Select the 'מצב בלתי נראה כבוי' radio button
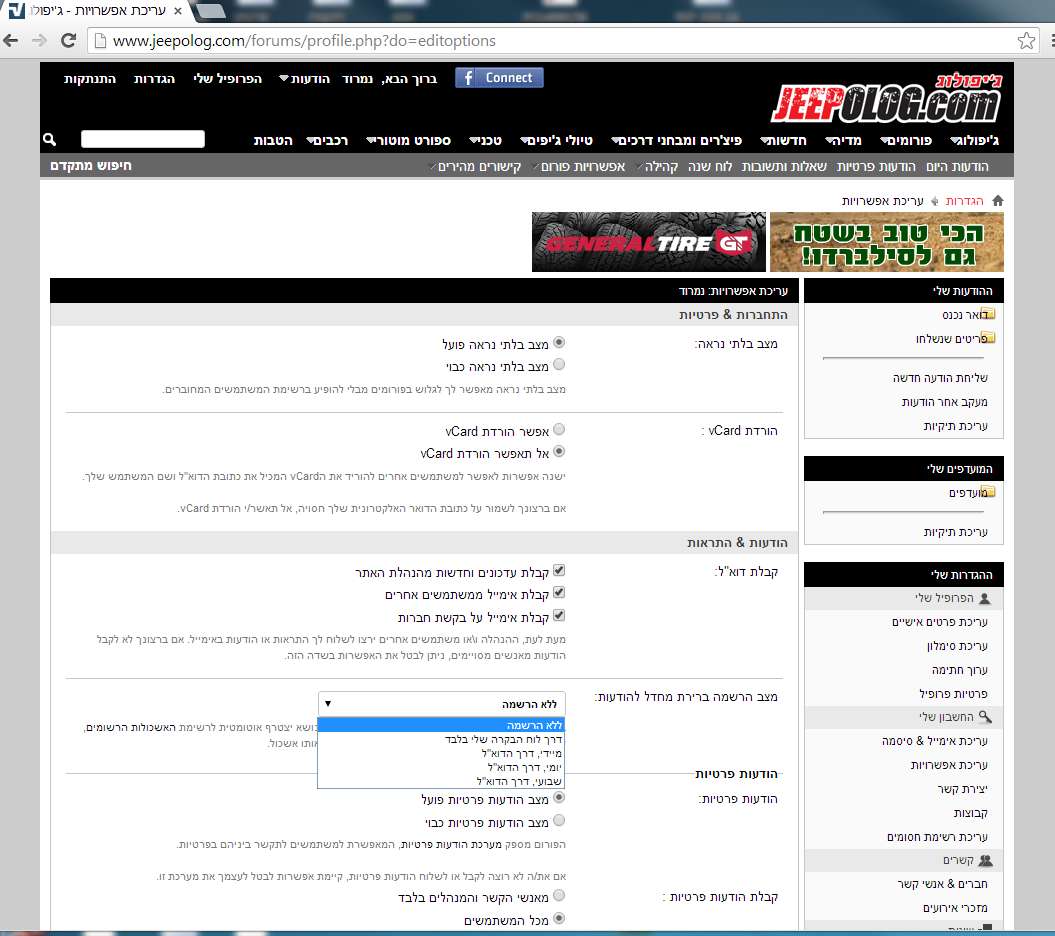Image resolution: width=1055 pixels, height=936 pixels. pyautogui.click(x=559, y=365)
